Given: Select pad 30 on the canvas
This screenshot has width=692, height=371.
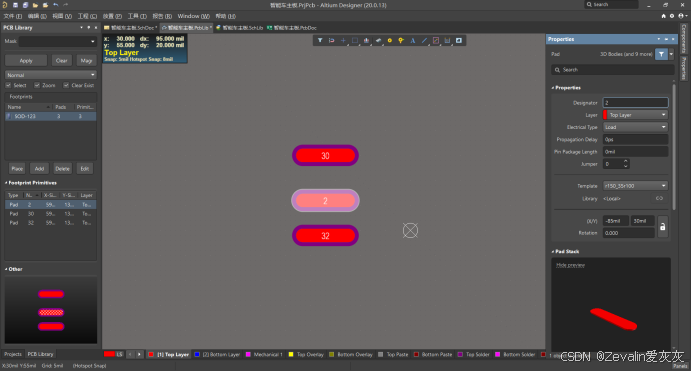Looking at the screenshot, I should pos(325,155).
